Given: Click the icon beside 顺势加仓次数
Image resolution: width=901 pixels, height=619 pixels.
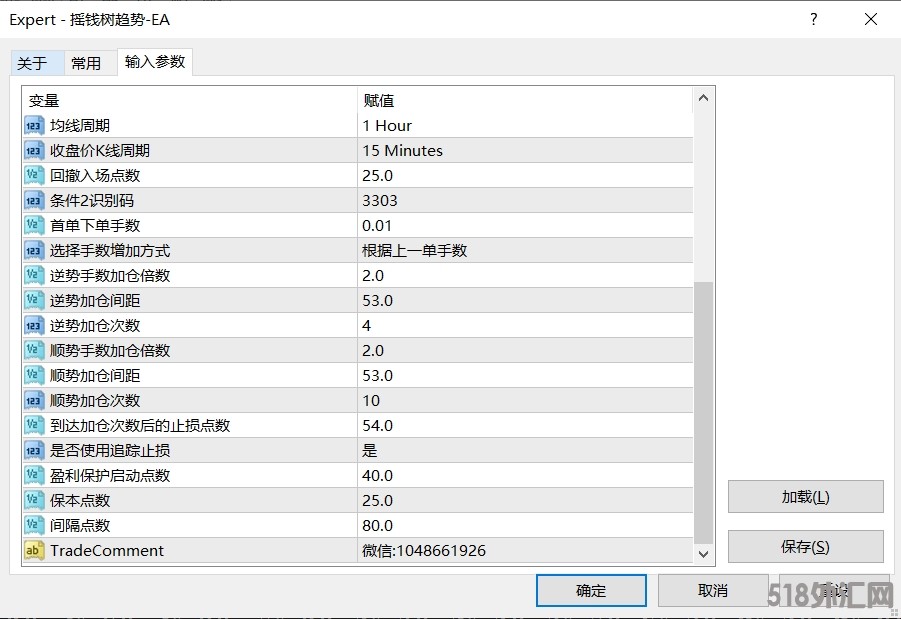Looking at the screenshot, I should pyautogui.click(x=34, y=401).
